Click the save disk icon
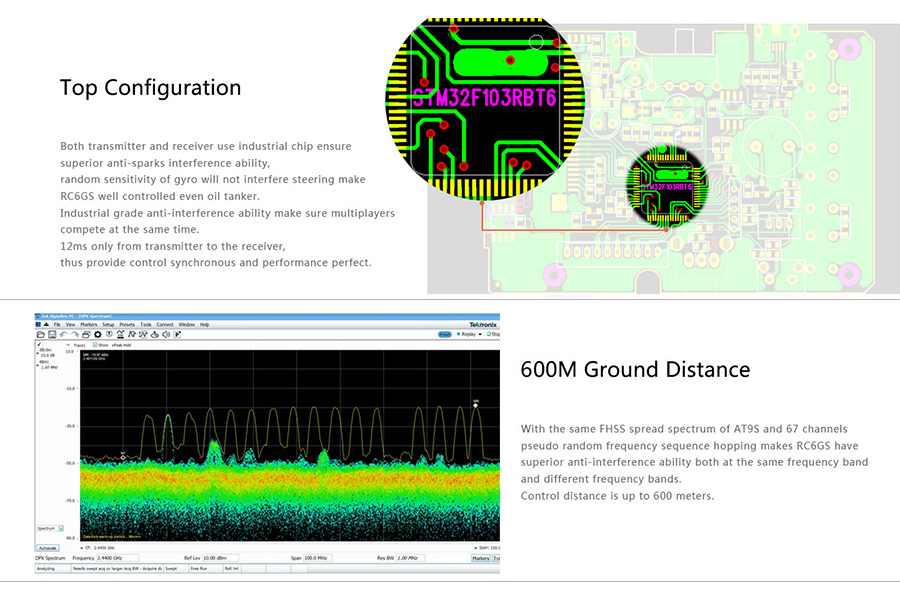This screenshot has height=600, width=900. click(x=52, y=335)
